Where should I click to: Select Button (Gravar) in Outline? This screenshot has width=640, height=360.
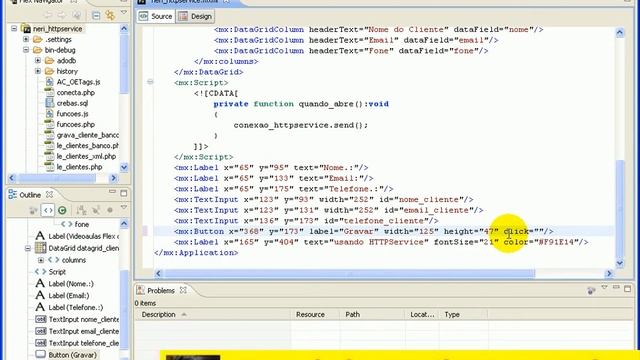[73, 355]
